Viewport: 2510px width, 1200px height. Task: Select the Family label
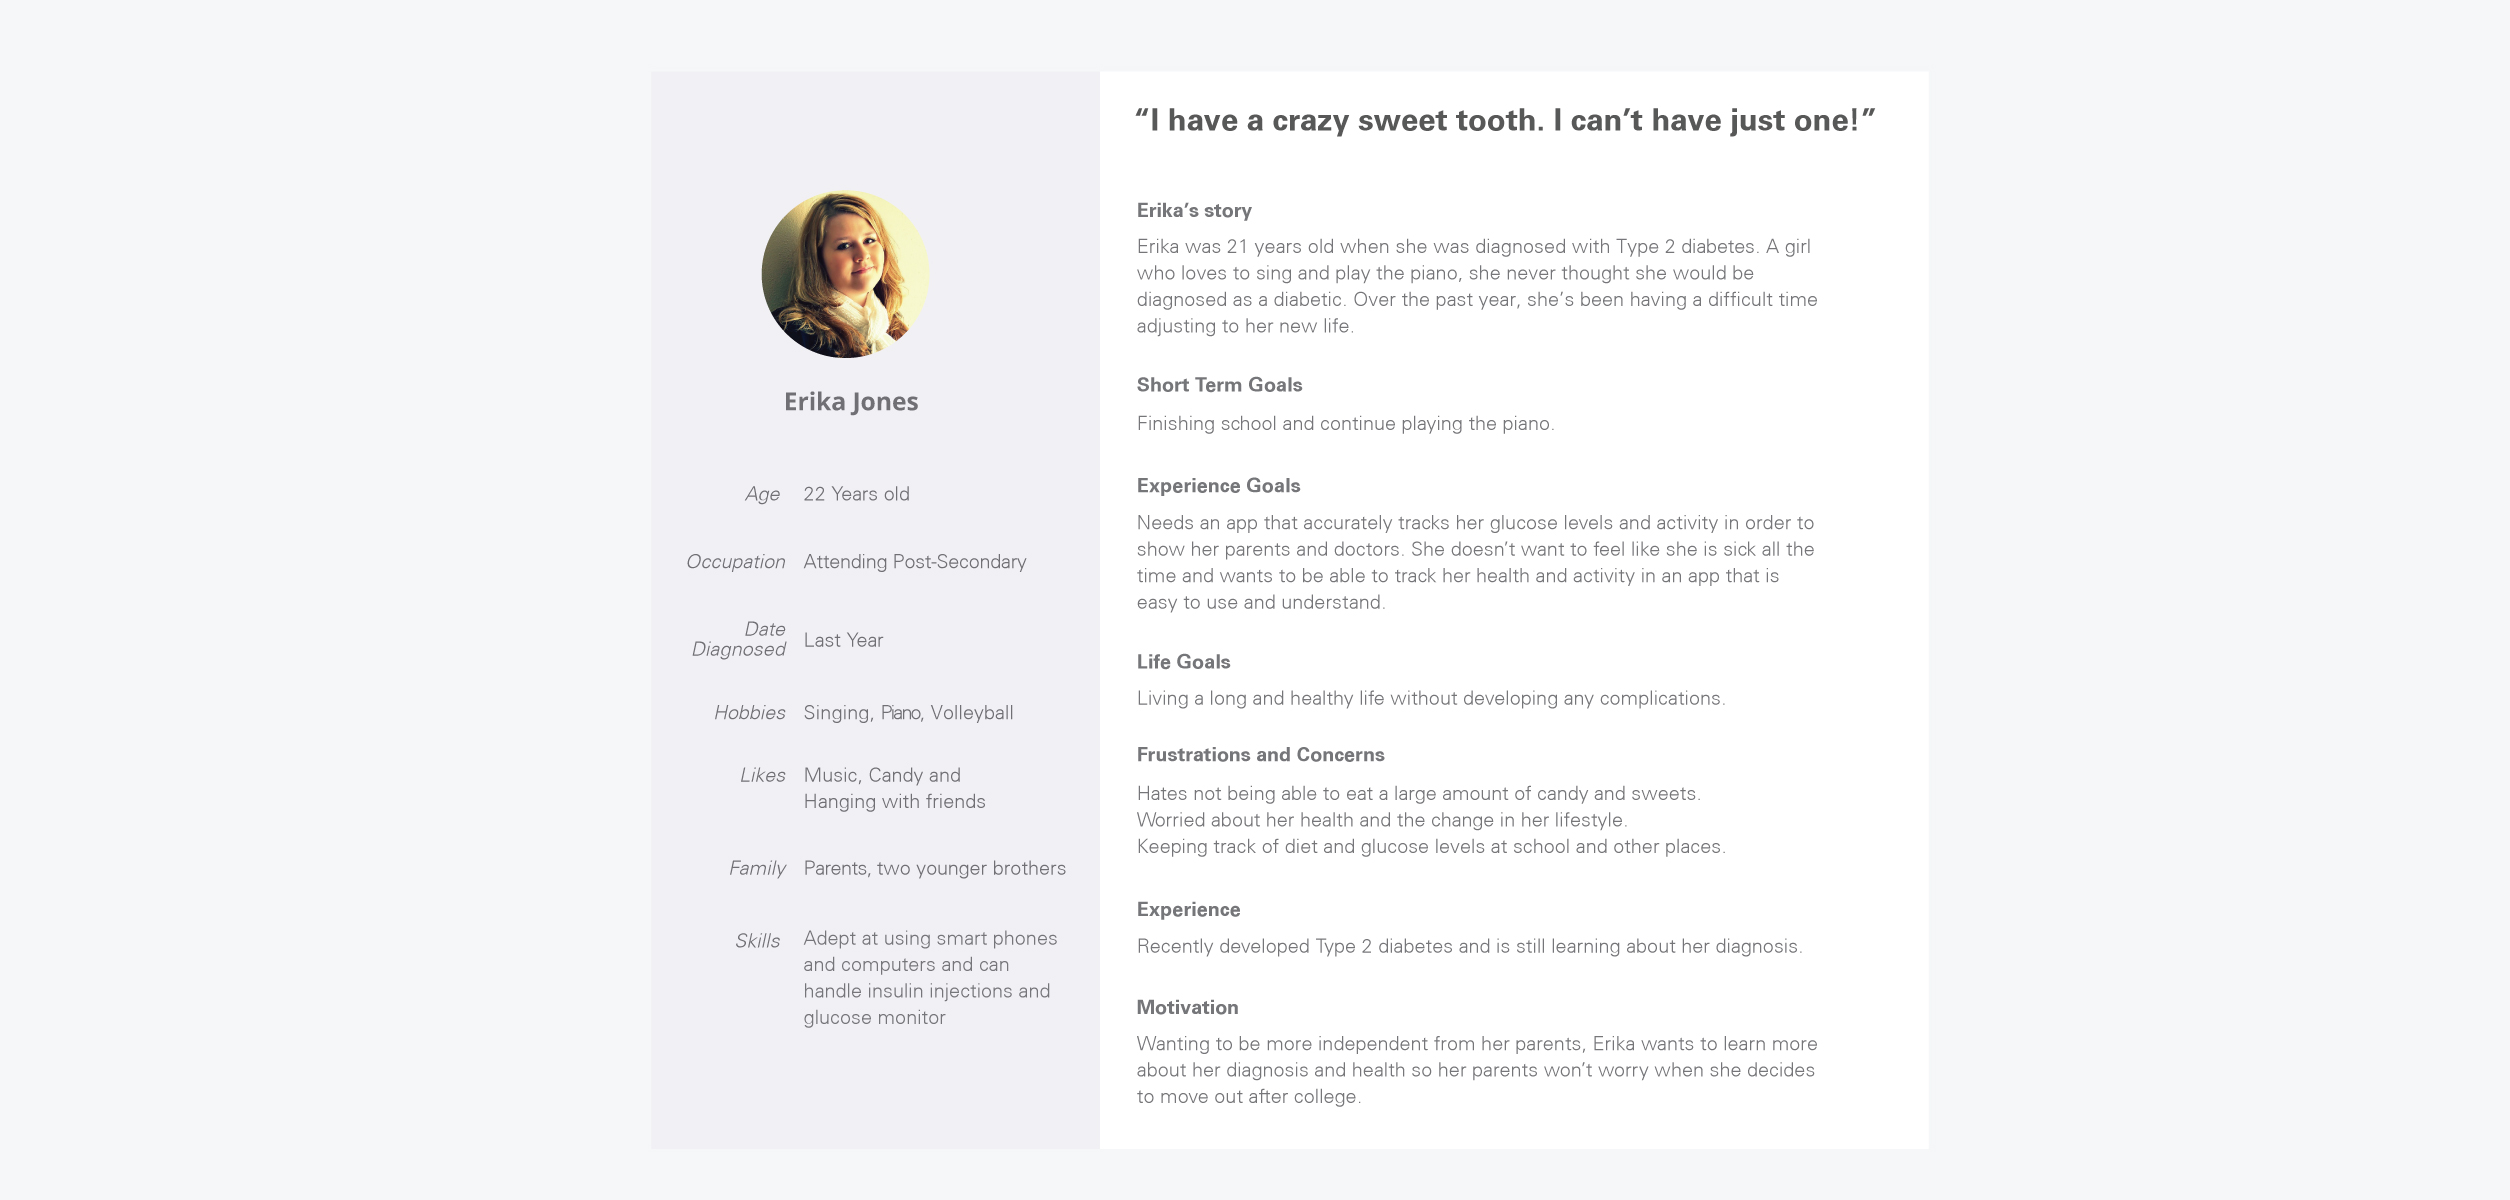(757, 868)
